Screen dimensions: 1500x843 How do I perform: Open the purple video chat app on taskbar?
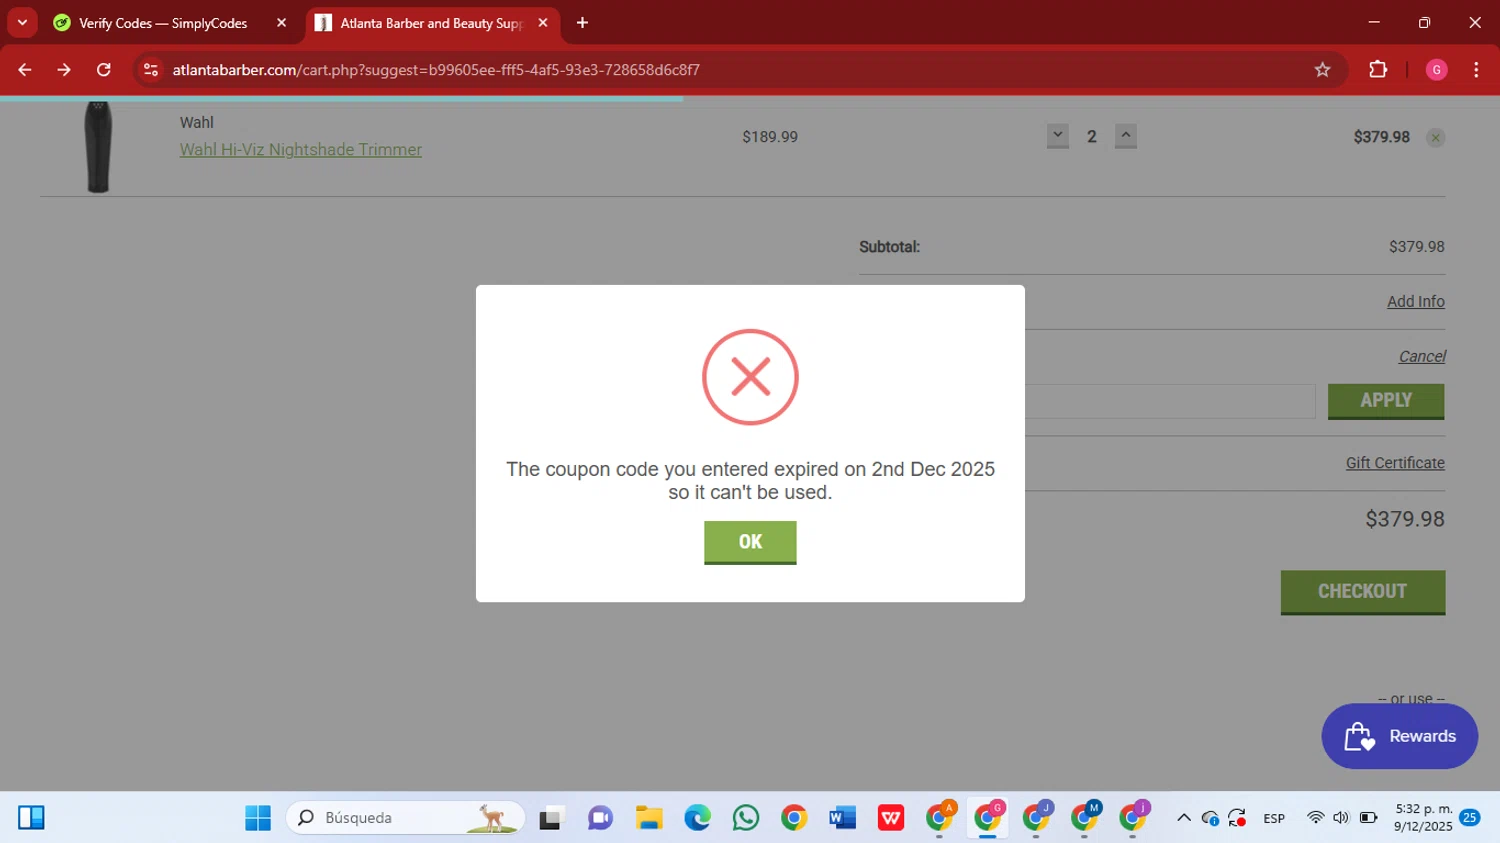tap(600, 818)
